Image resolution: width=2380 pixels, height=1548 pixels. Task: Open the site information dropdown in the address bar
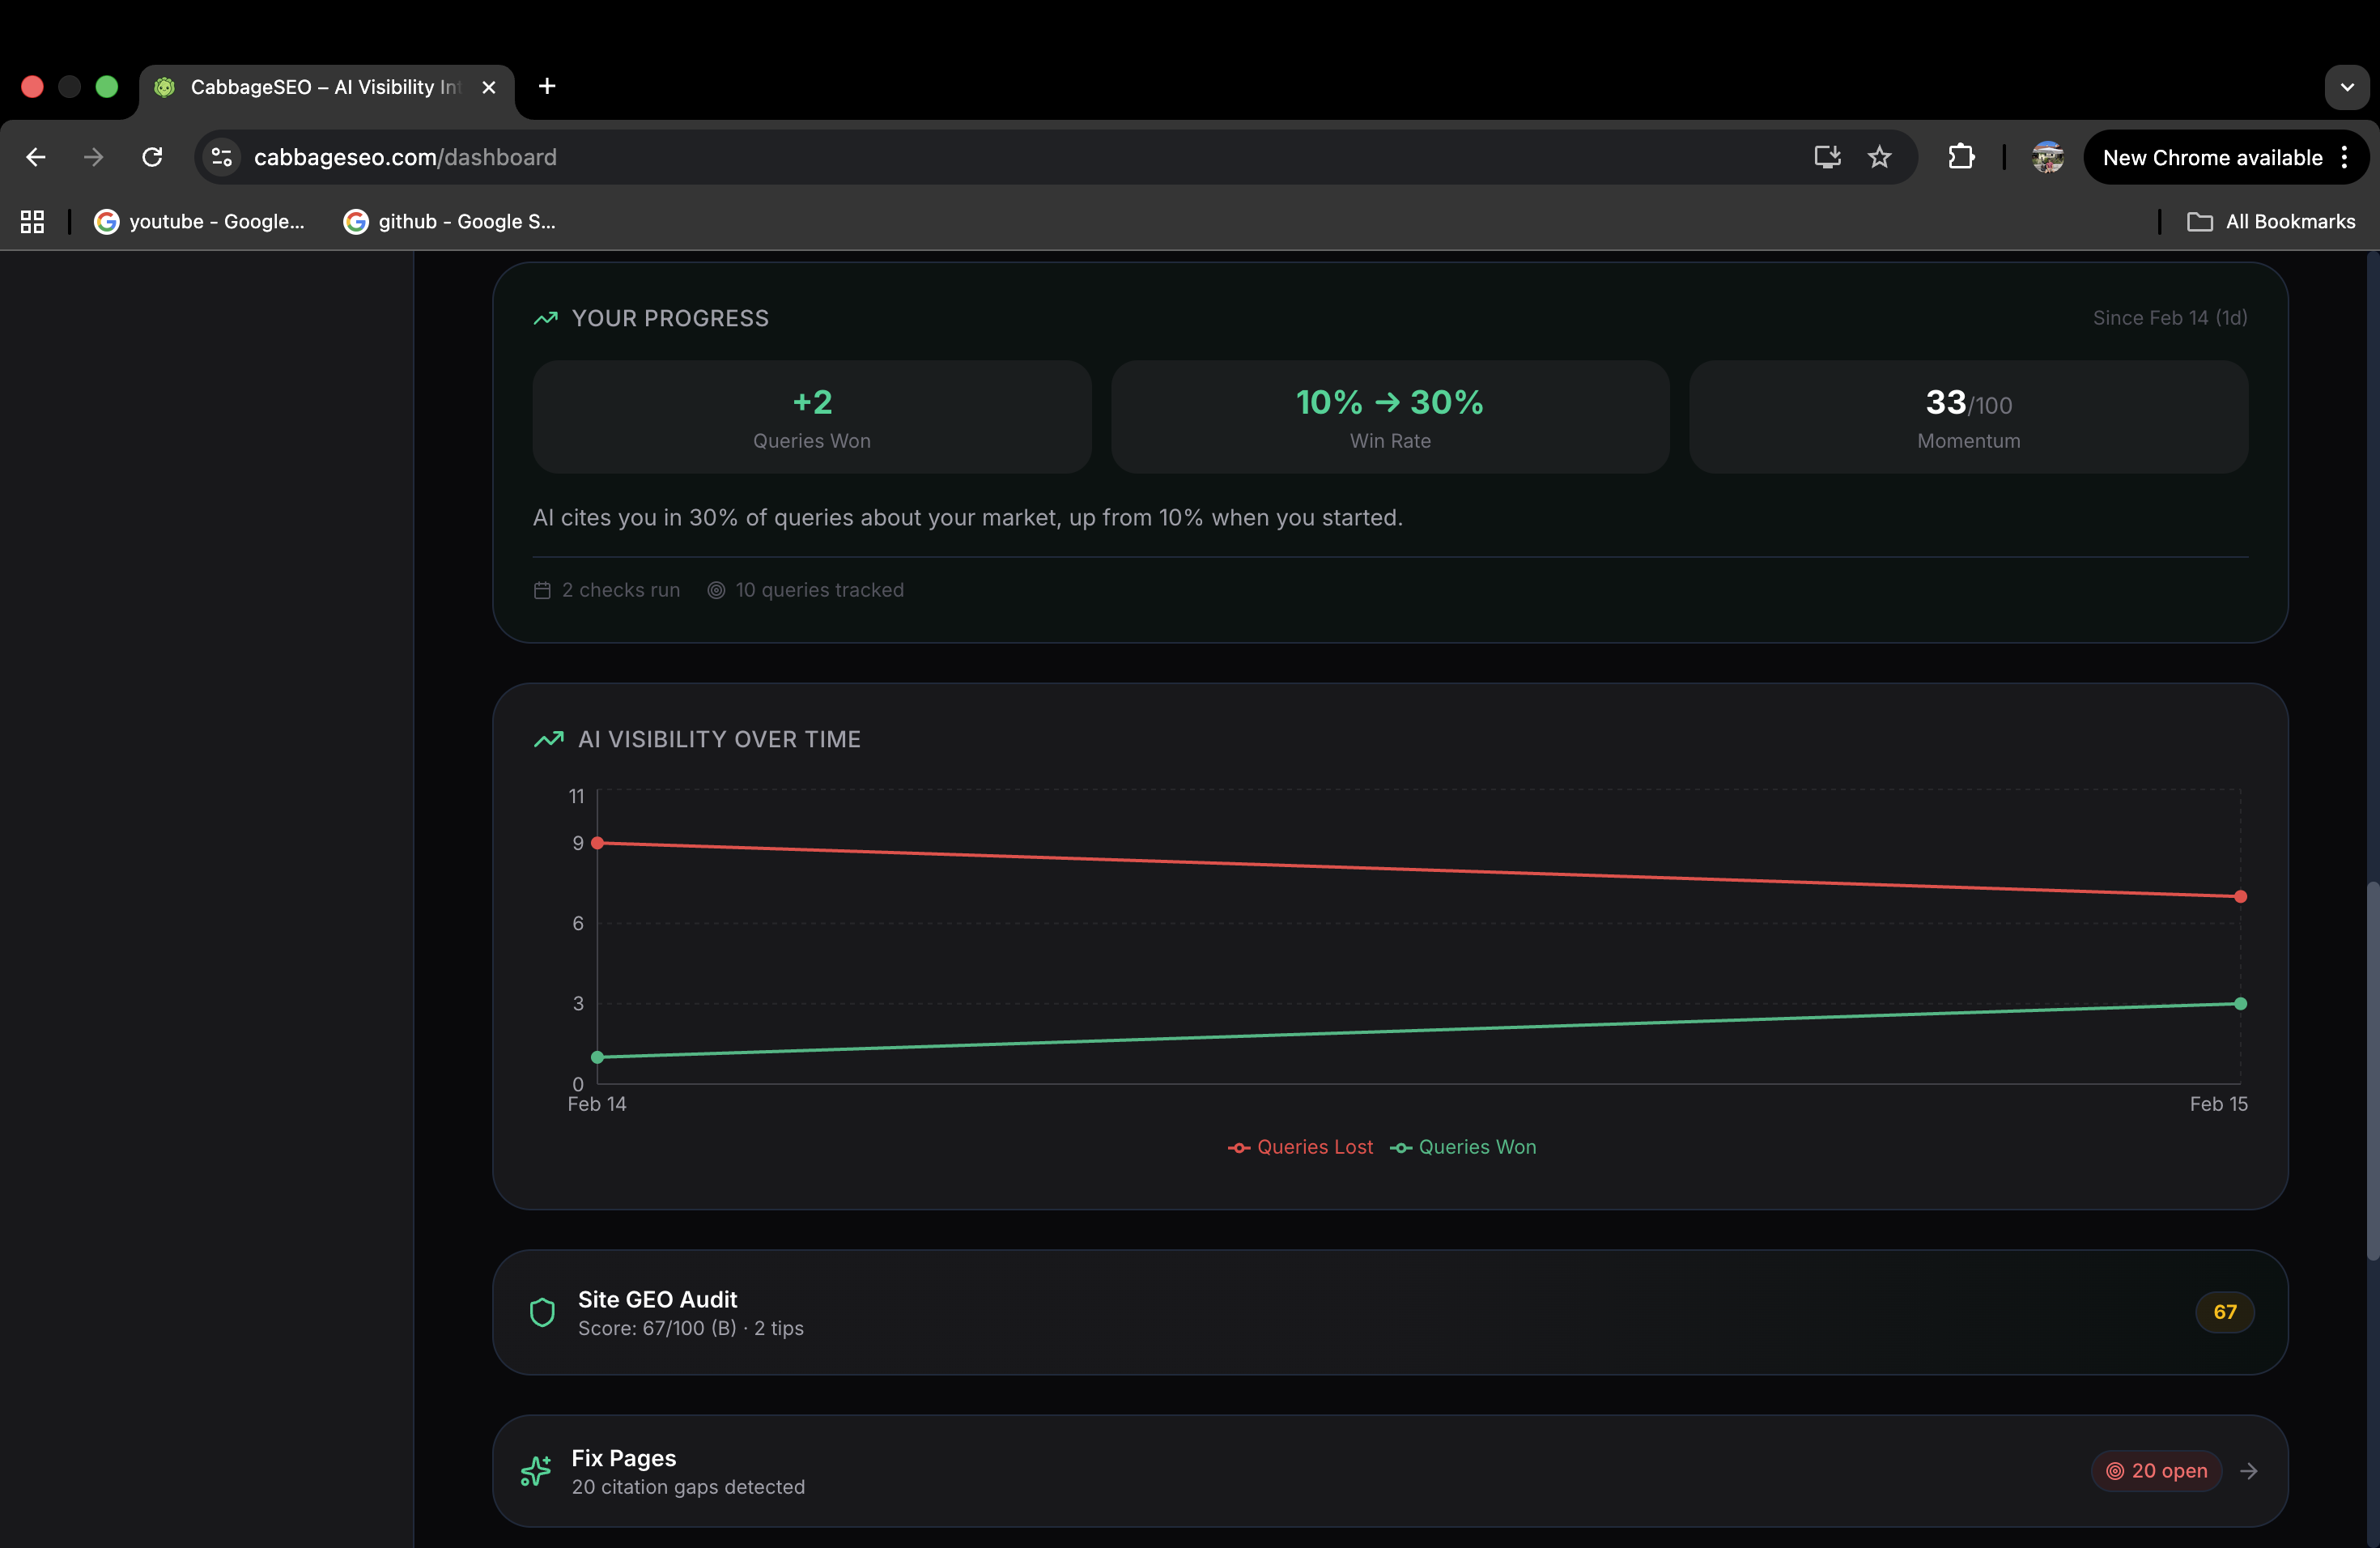(x=219, y=157)
